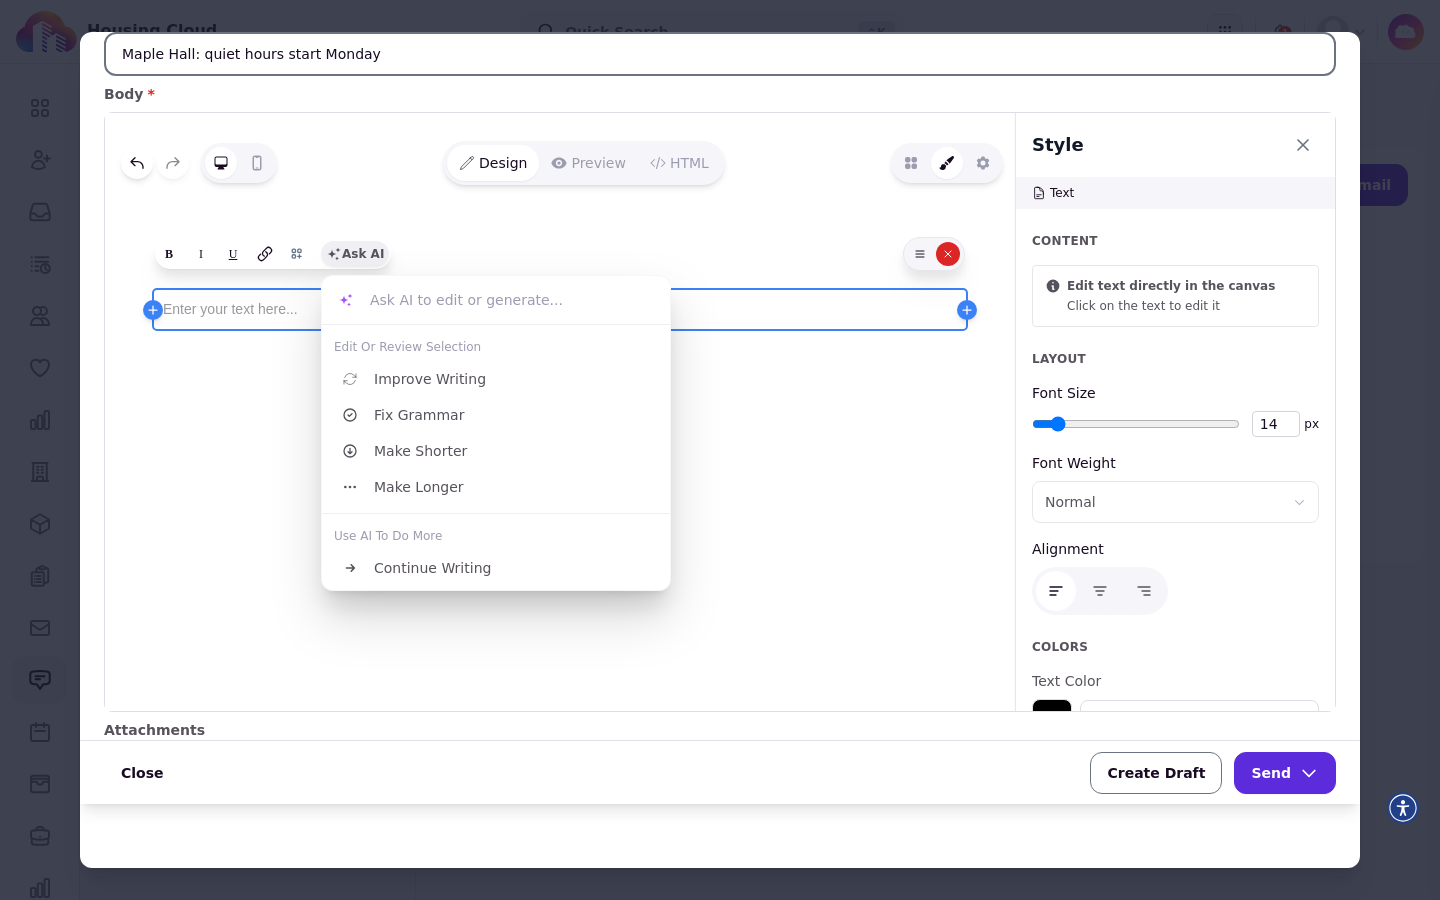Screen dimensions: 1440x900
Task: Adjust the Font Size slider
Action: coord(1136,424)
